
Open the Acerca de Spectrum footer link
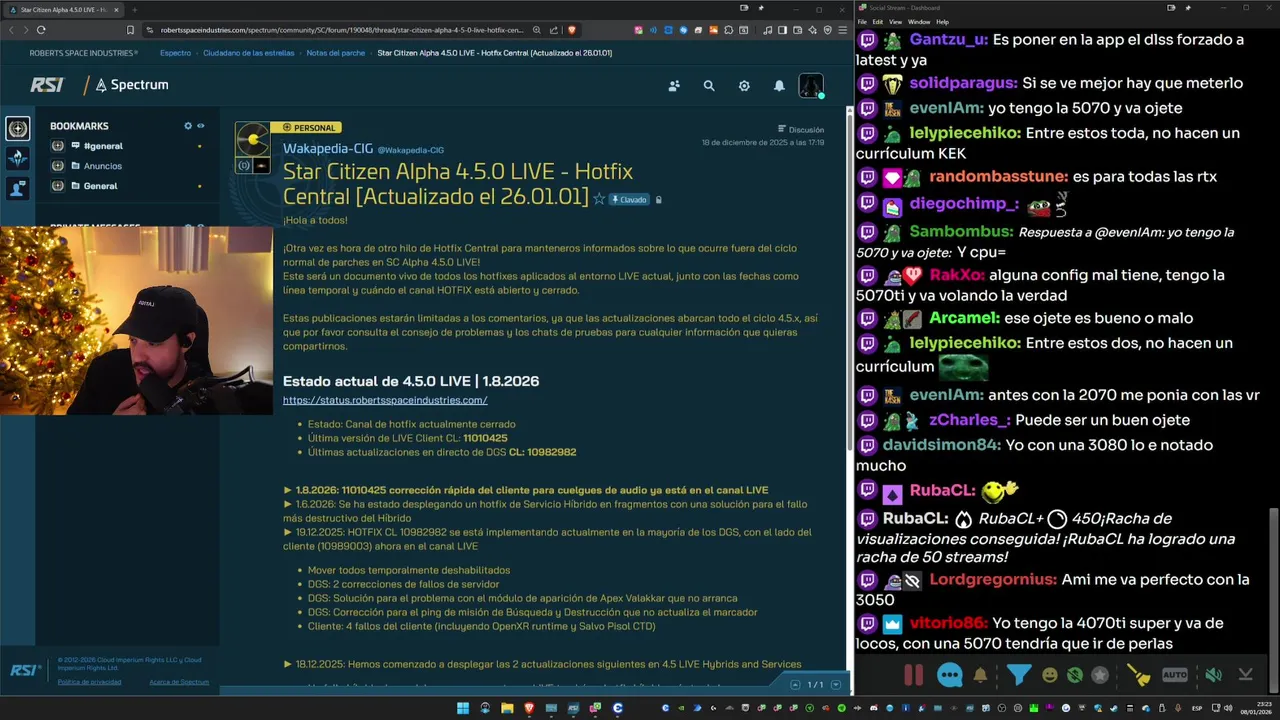(179, 682)
